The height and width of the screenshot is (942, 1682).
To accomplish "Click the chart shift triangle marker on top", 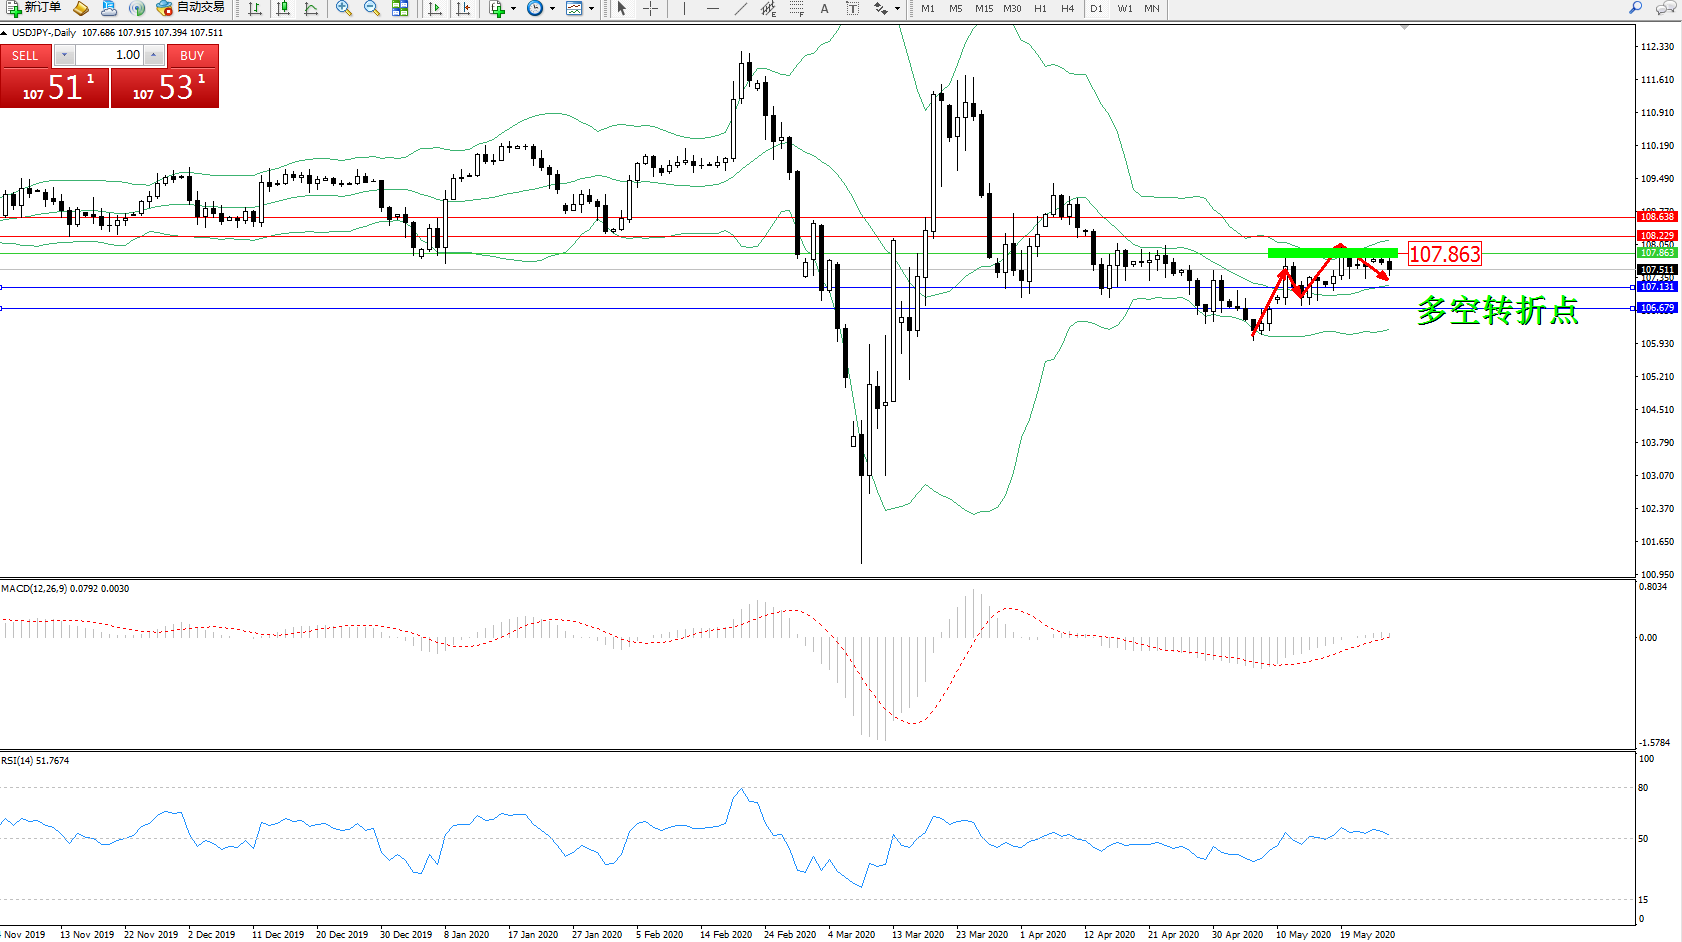I will [1404, 28].
